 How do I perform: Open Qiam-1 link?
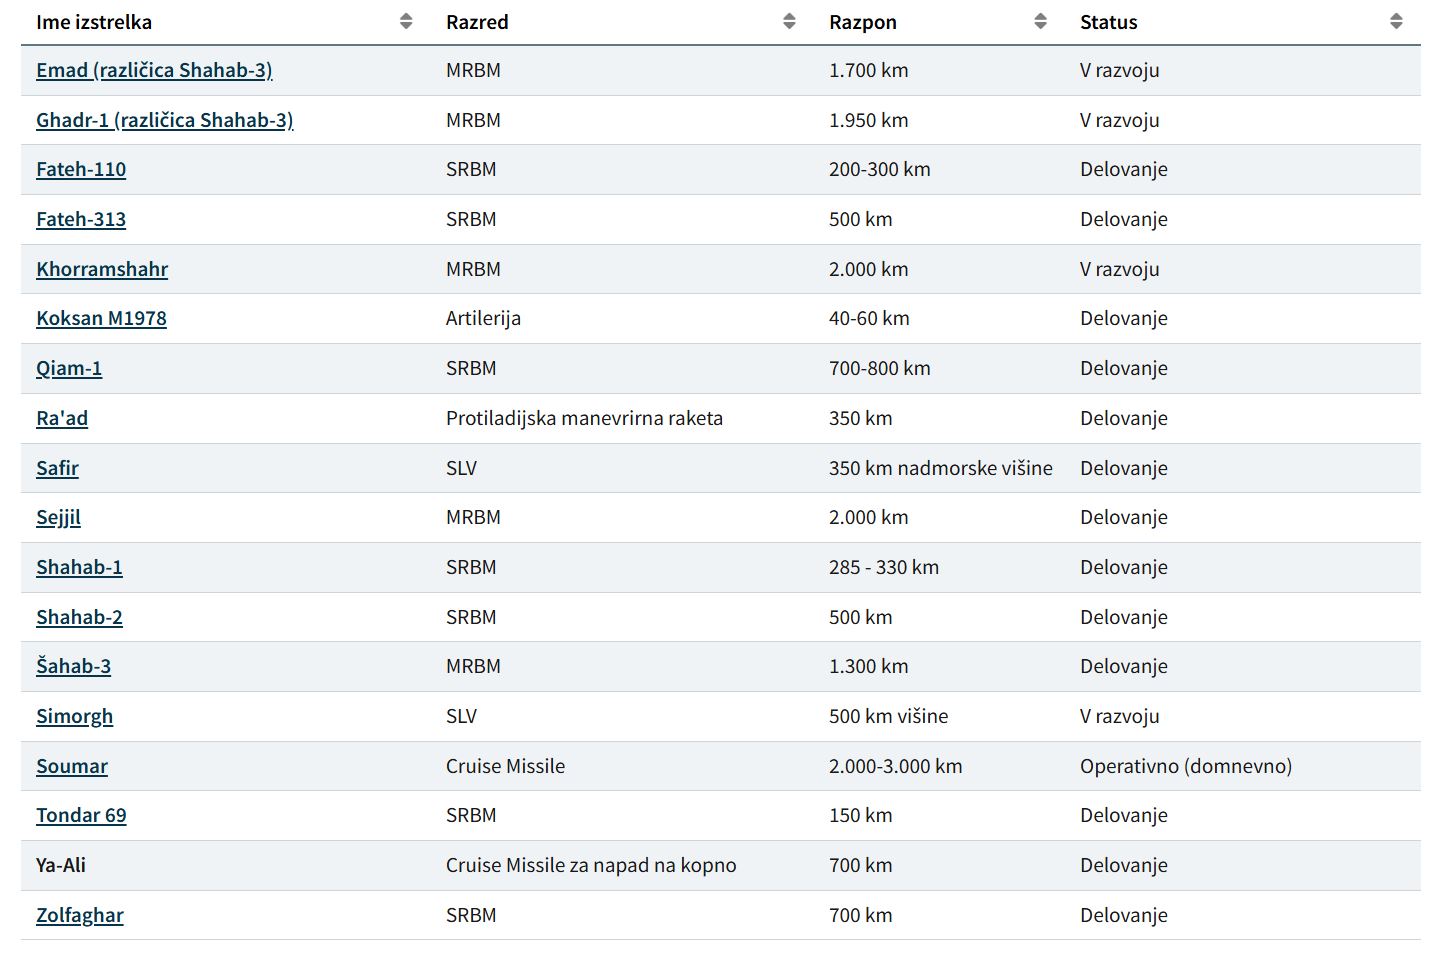click(x=69, y=368)
